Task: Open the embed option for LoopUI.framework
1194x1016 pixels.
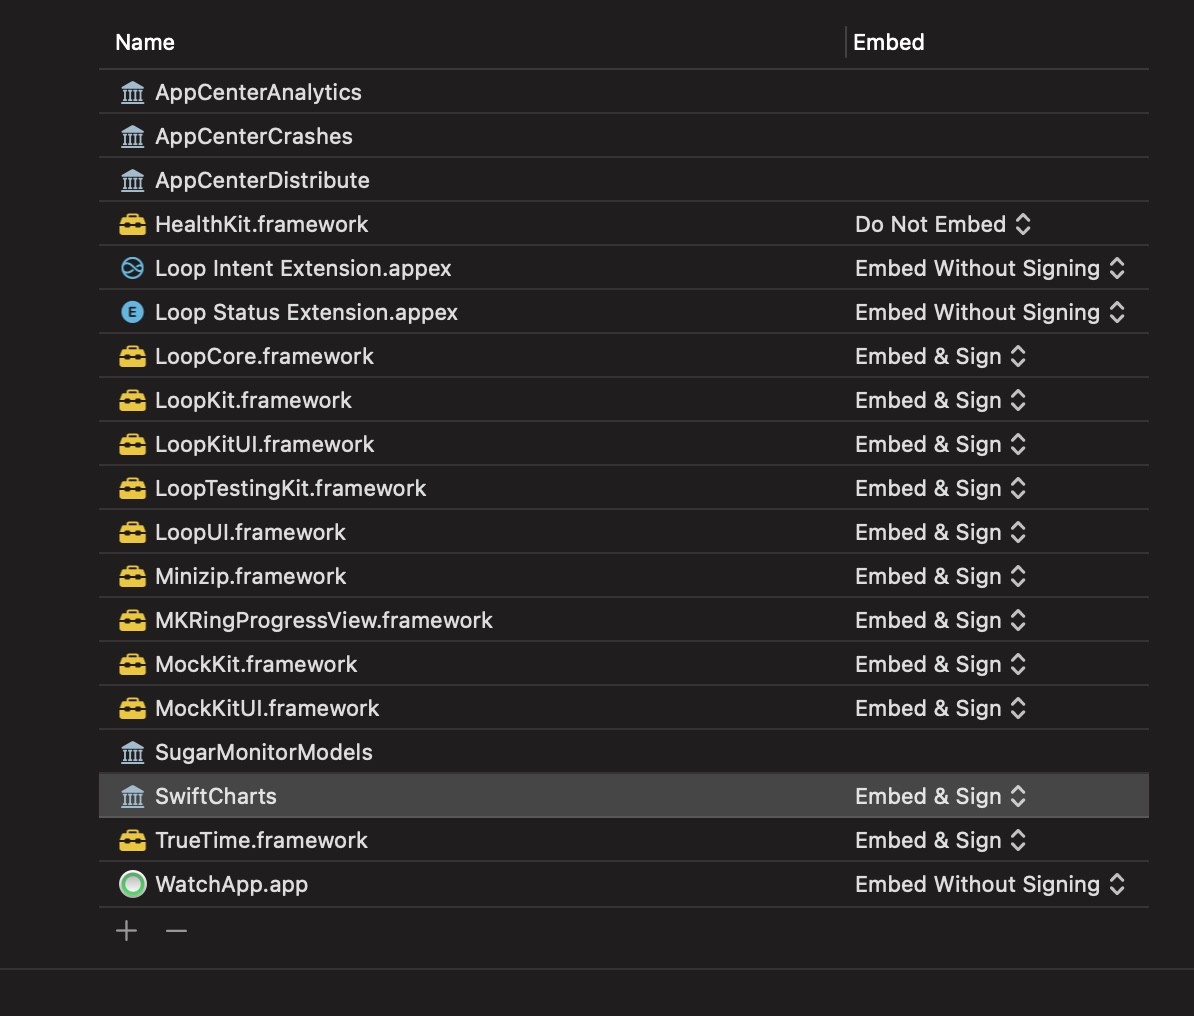Action: (940, 532)
